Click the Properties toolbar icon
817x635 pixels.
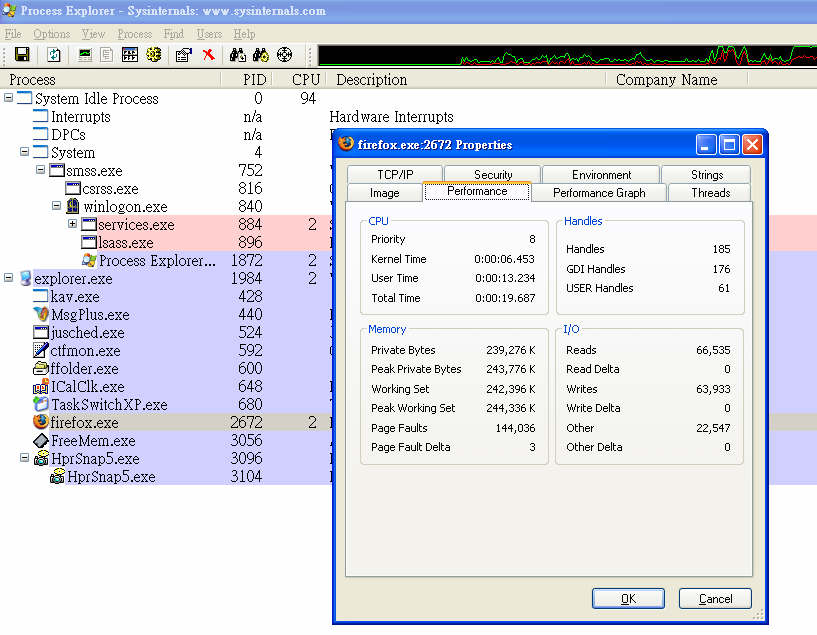click(183, 55)
